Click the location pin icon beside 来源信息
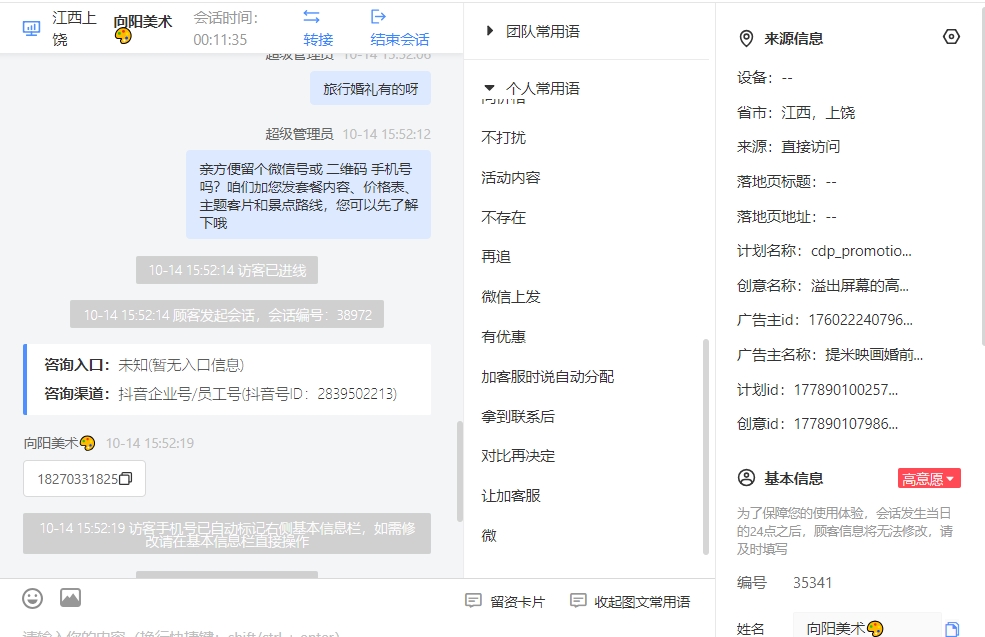 click(746, 39)
